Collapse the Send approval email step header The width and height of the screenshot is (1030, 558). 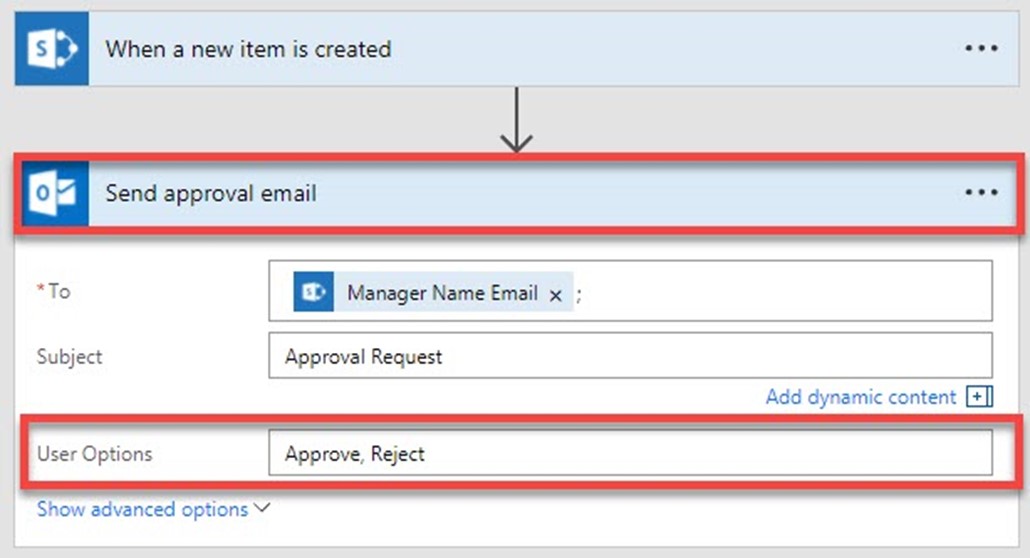tap(519, 193)
